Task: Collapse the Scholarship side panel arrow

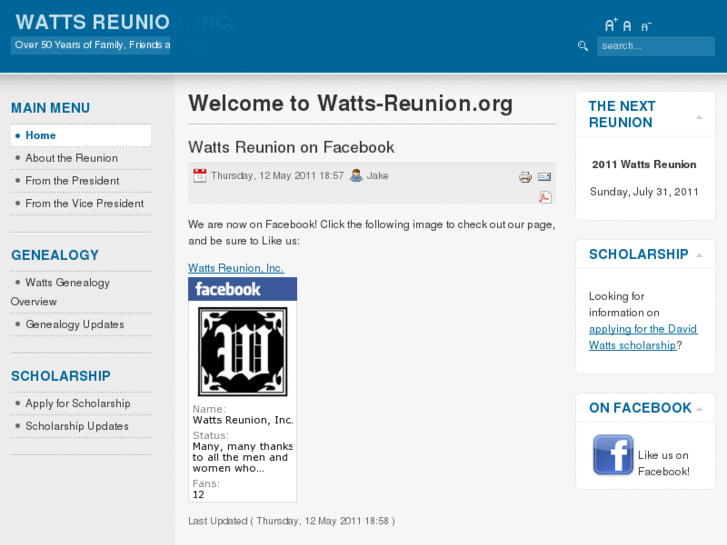Action: coord(699,256)
